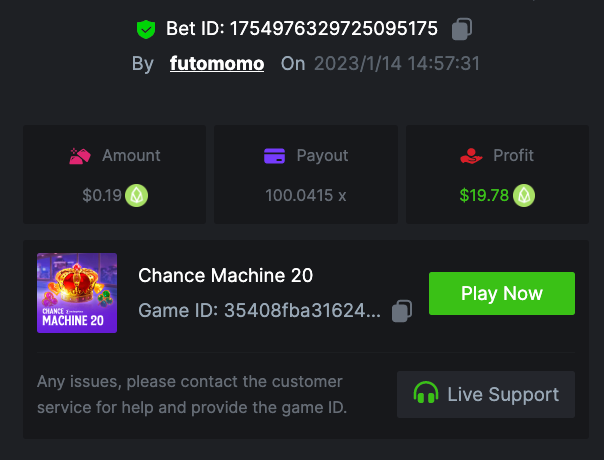Click the coin icon next to $19.78
Image resolution: width=604 pixels, height=460 pixels.
(524, 195)
